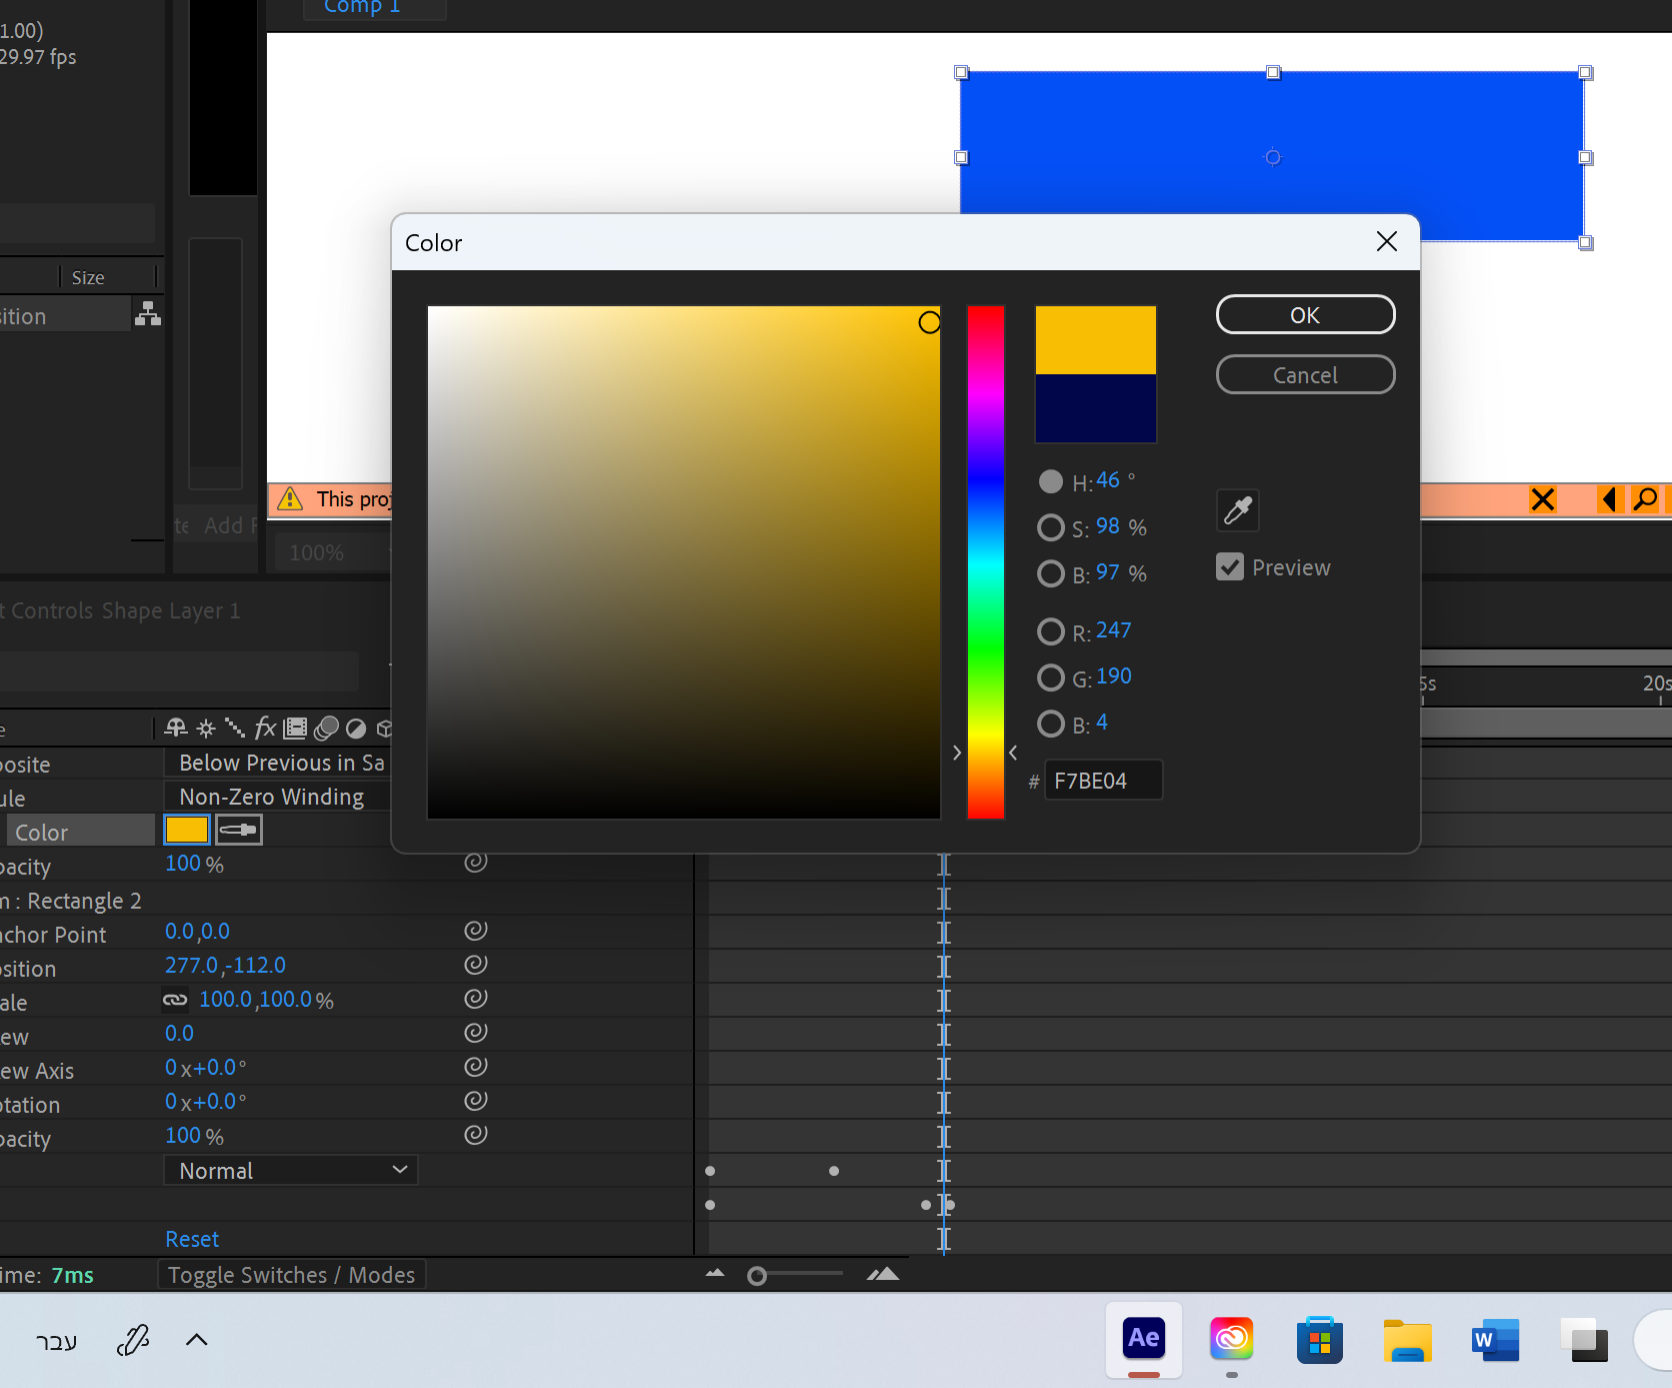
Task: Select the R radio button
Action: pos(1051,631)
